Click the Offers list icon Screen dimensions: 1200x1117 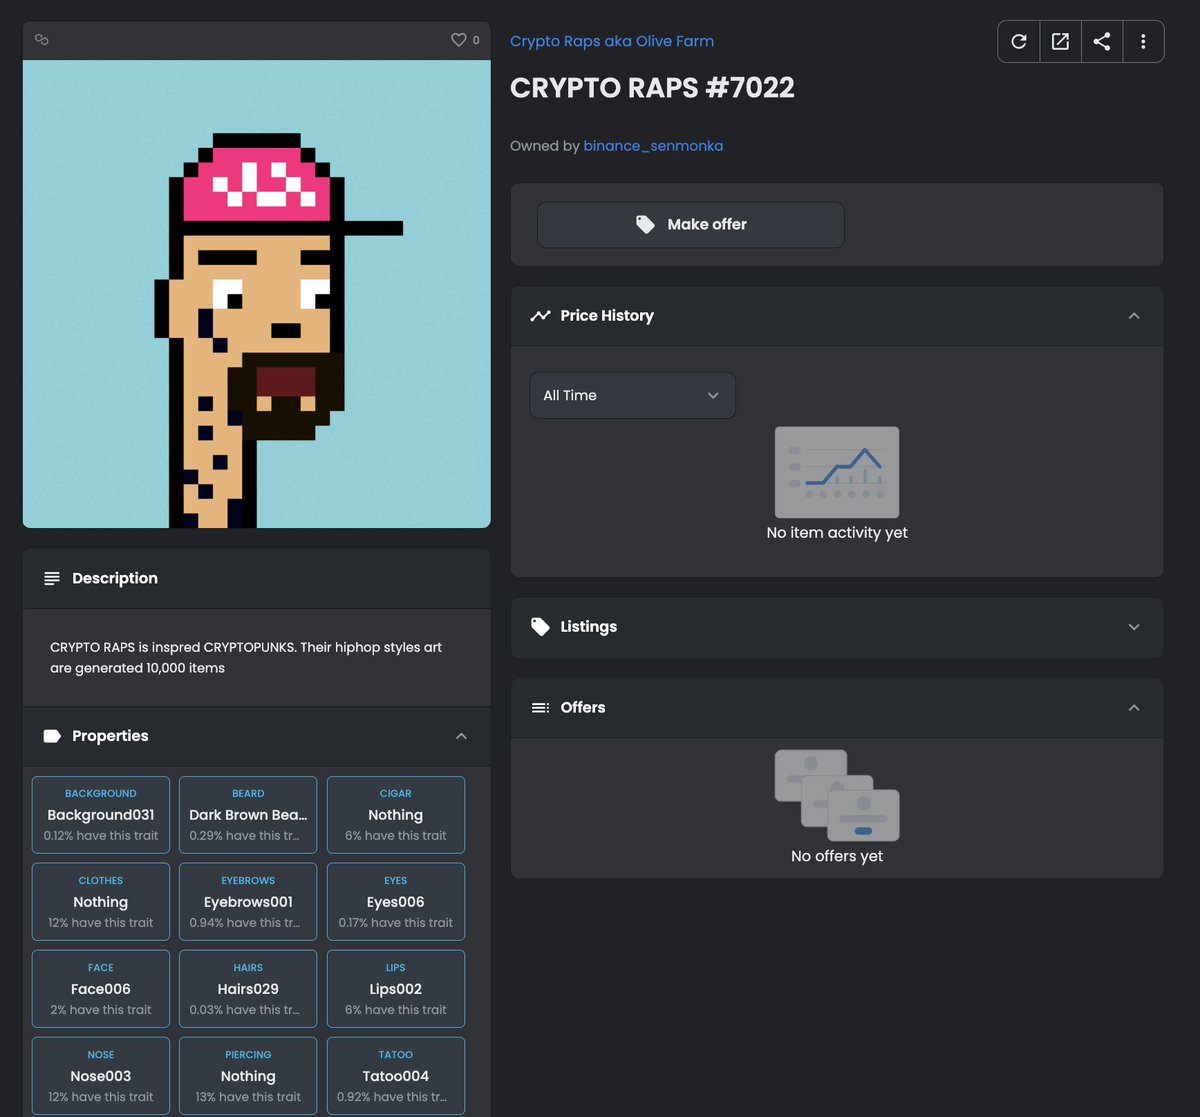tap(540, 708)
